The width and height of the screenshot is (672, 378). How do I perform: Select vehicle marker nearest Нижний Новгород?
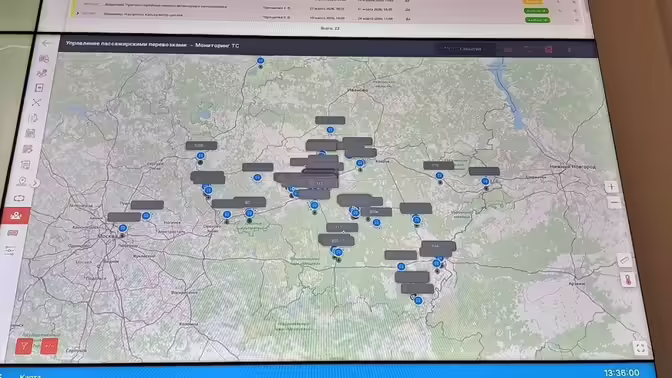(485, 182)
